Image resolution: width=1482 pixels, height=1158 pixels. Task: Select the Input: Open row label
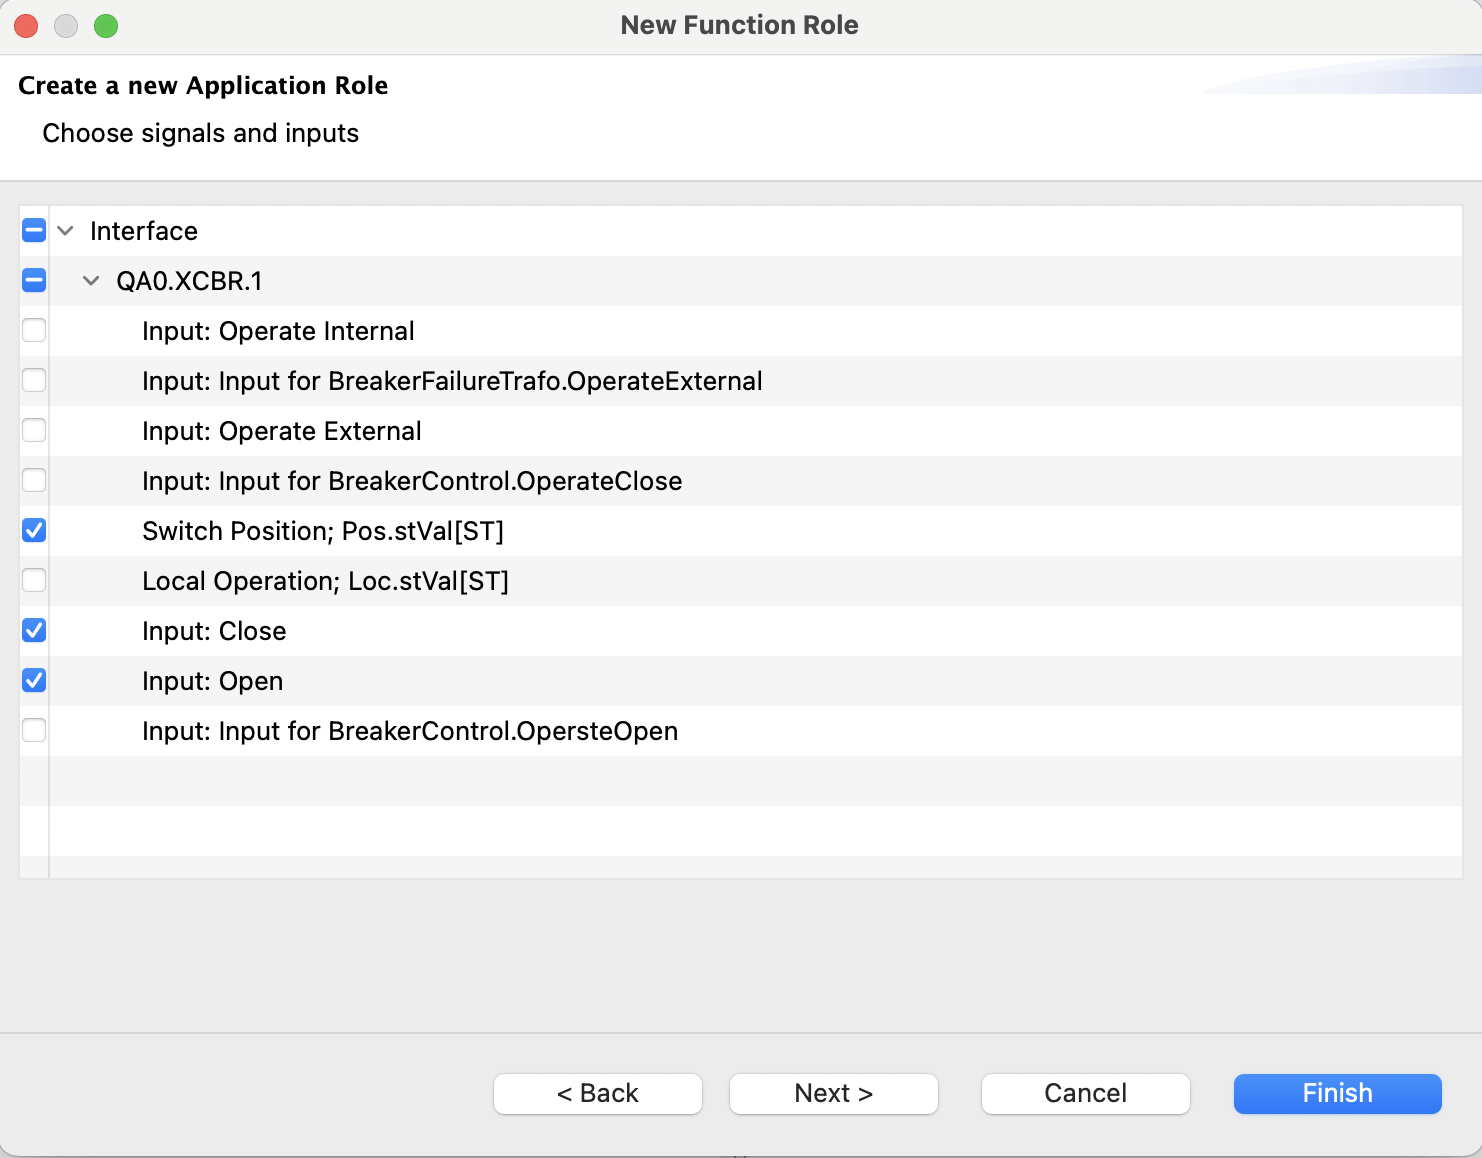coord(213,681)
